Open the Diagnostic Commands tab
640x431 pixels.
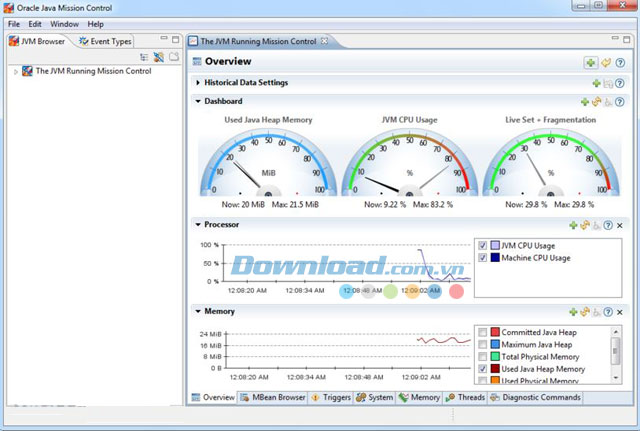pyautogui.click(x=539, y=397)
